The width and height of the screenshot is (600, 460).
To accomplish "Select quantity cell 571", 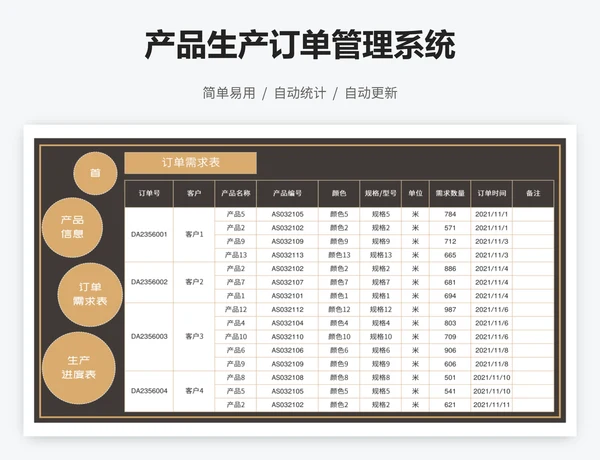I will tap(450, 228).
